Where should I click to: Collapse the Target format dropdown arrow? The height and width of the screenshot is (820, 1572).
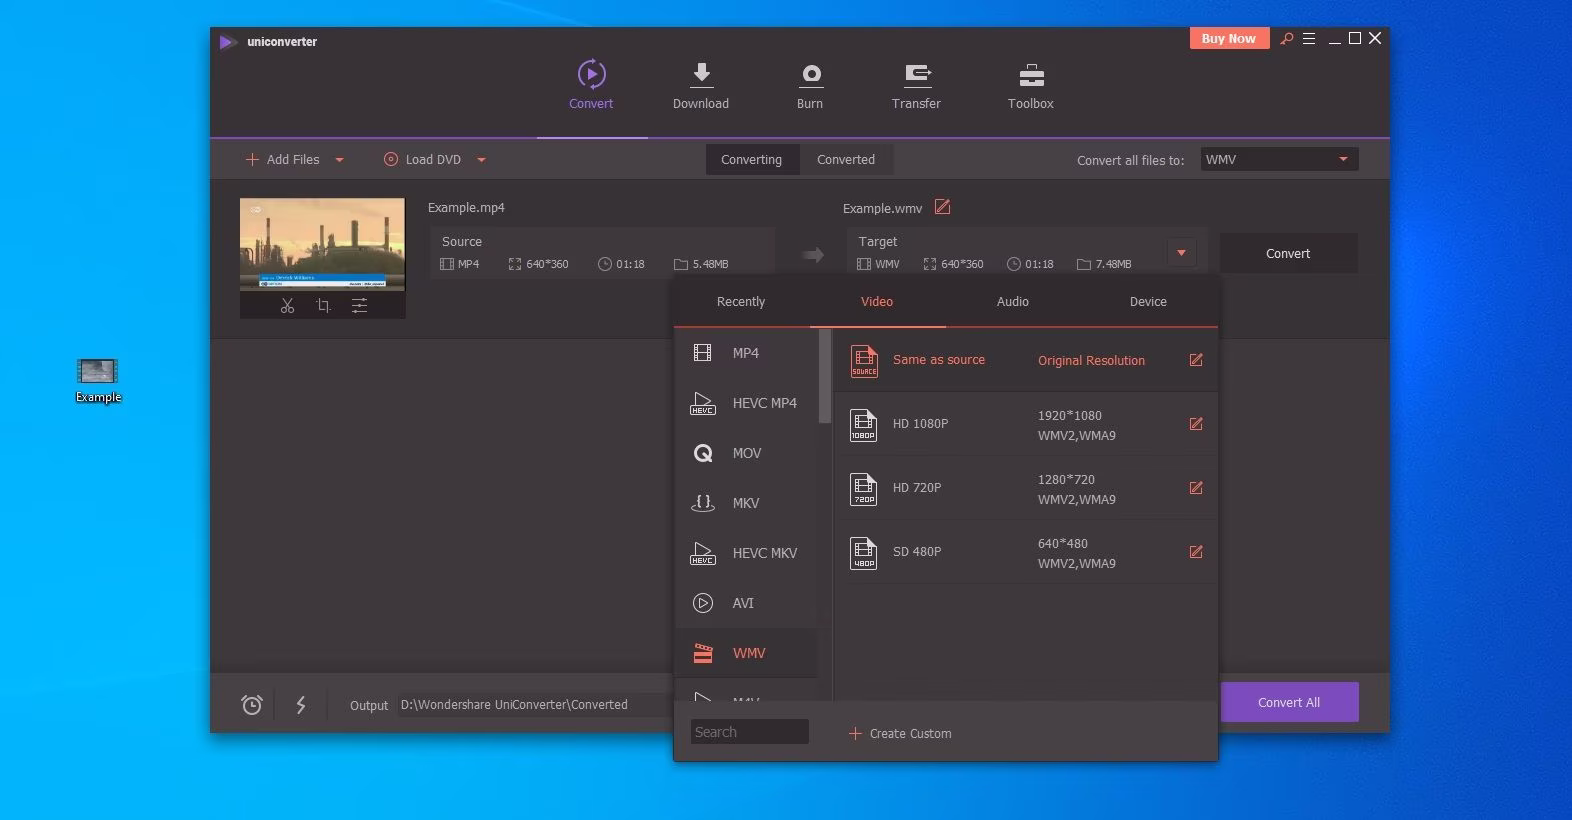[1181, 253]
